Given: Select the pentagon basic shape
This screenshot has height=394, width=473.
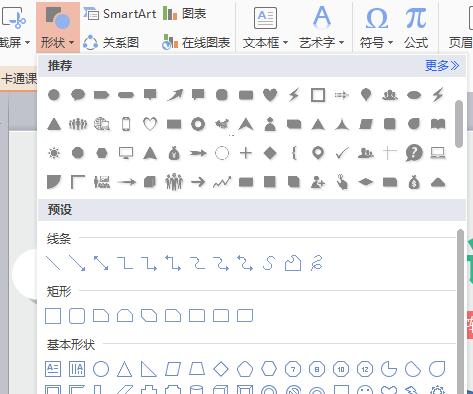Looking at the screenshot, I should pos(245,369).
